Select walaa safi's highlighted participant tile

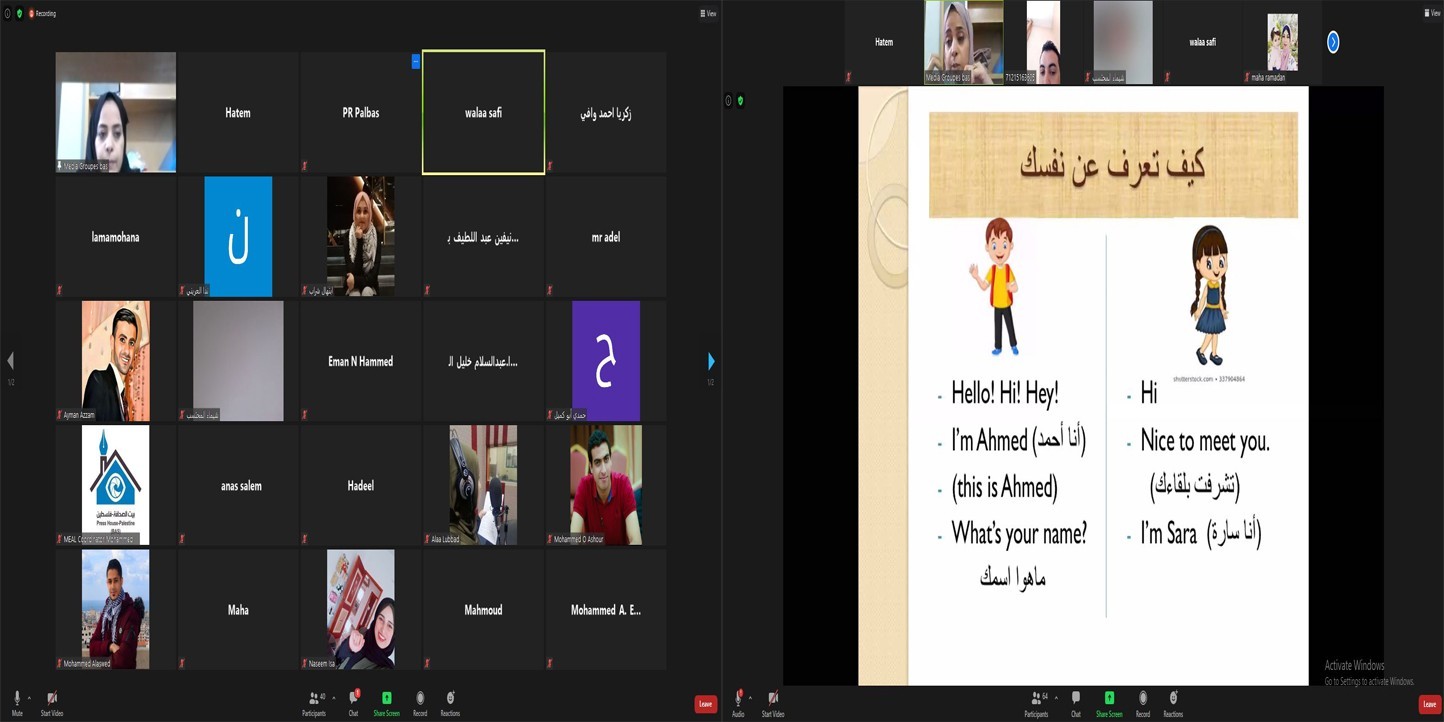point(483,113)
